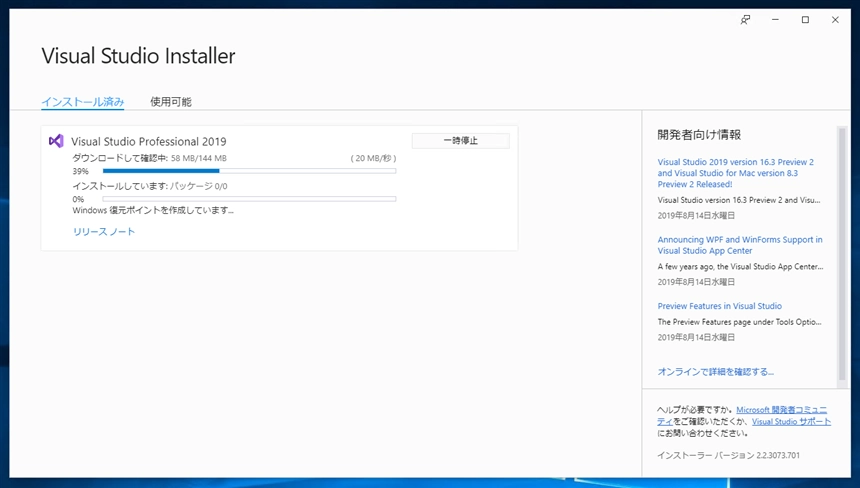This screenshot has width=860, height=488.
Task: Open Preview Features in Visual Studio article
Action: click(x=720, y=306)
